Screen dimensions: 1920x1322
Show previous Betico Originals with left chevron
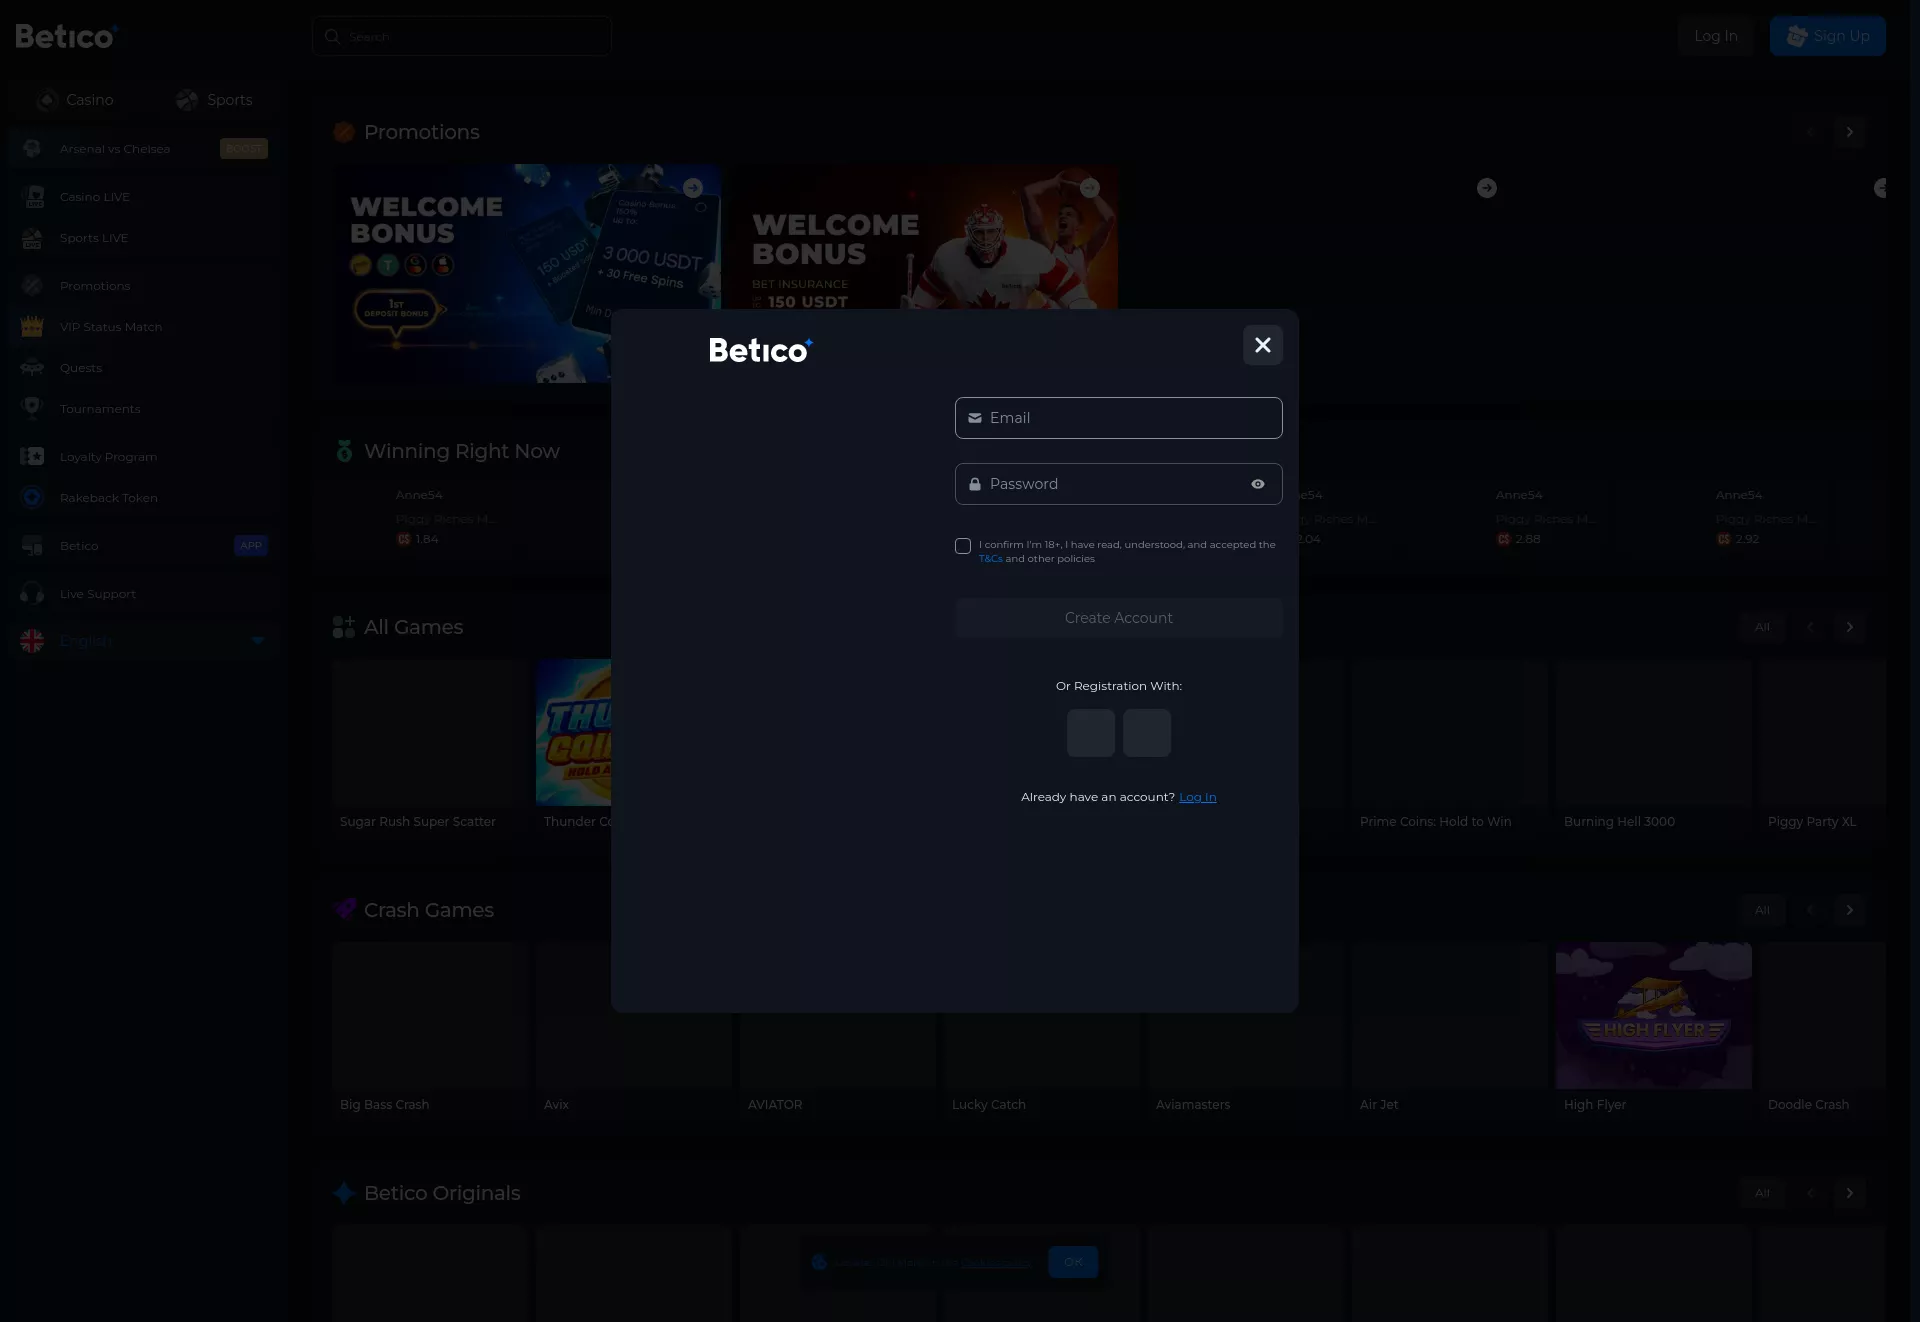[x=1810, y=1193]
